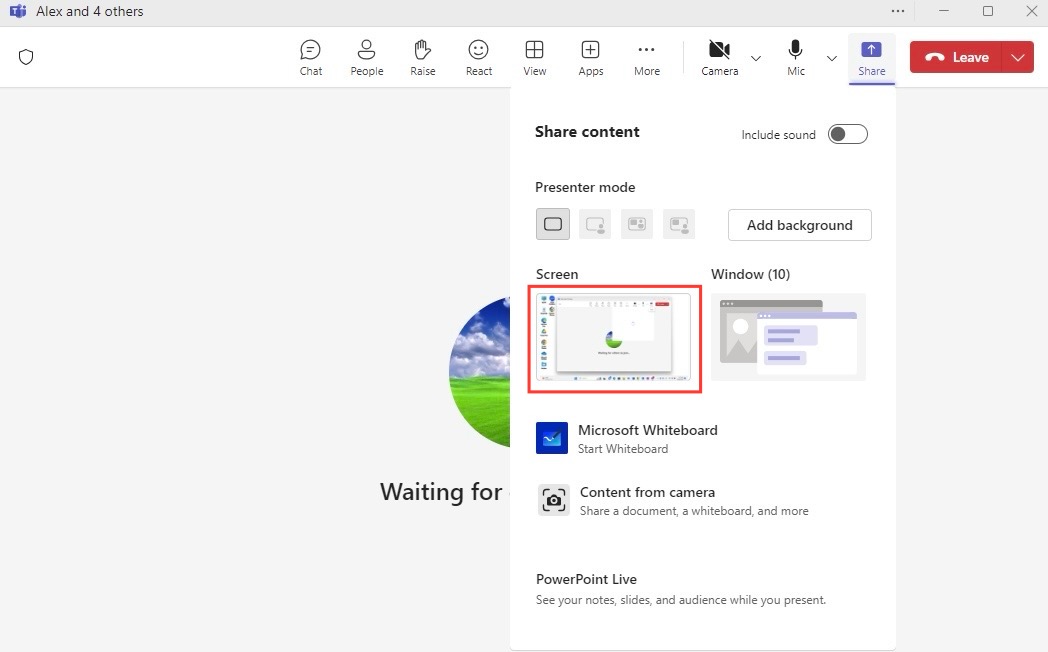The image size is (1048, 652).
Task: Click the Content from camera icon
Action: tap(553, 500)
